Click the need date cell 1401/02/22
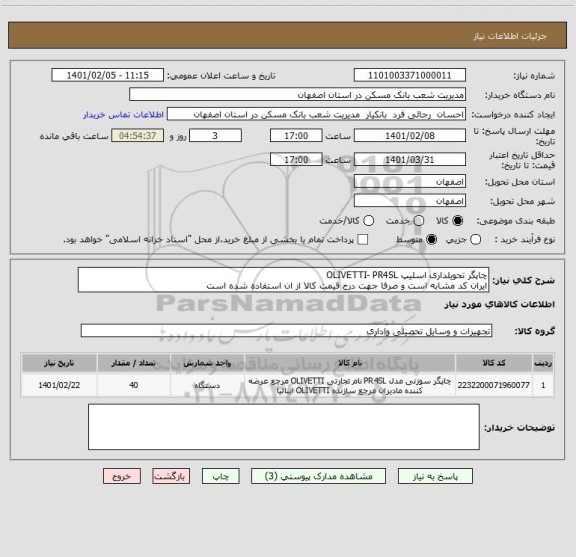 [59, 385]
